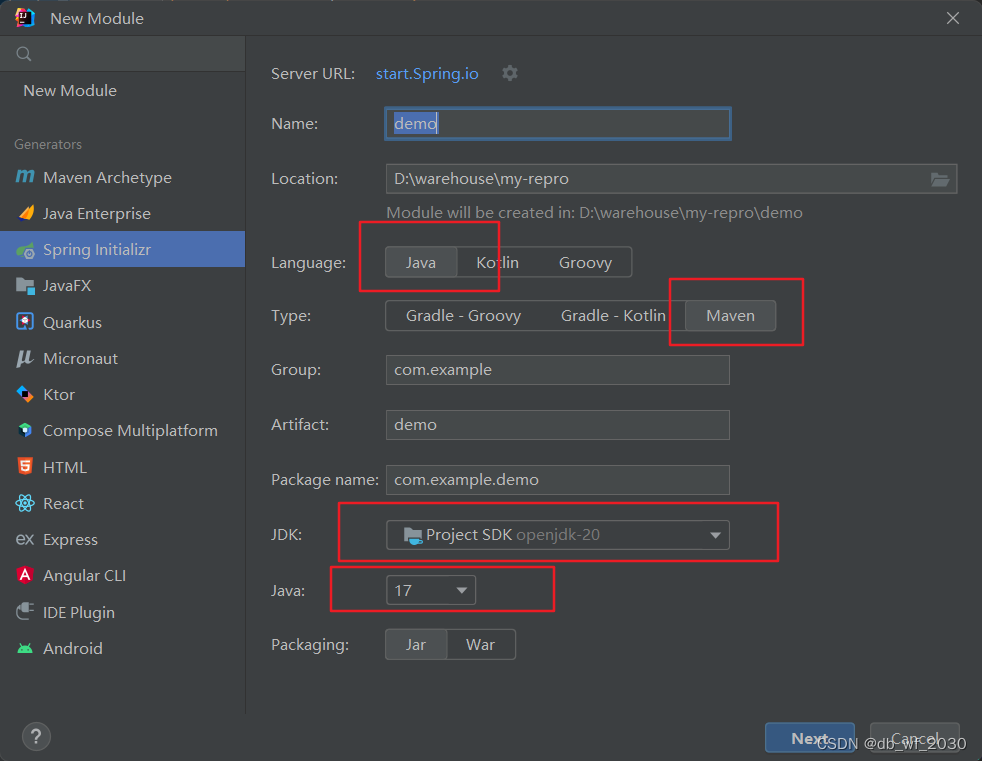Viewport: 982px width, 761px height.
Task: Select Kotlin as the language
Action: (497, 262)
